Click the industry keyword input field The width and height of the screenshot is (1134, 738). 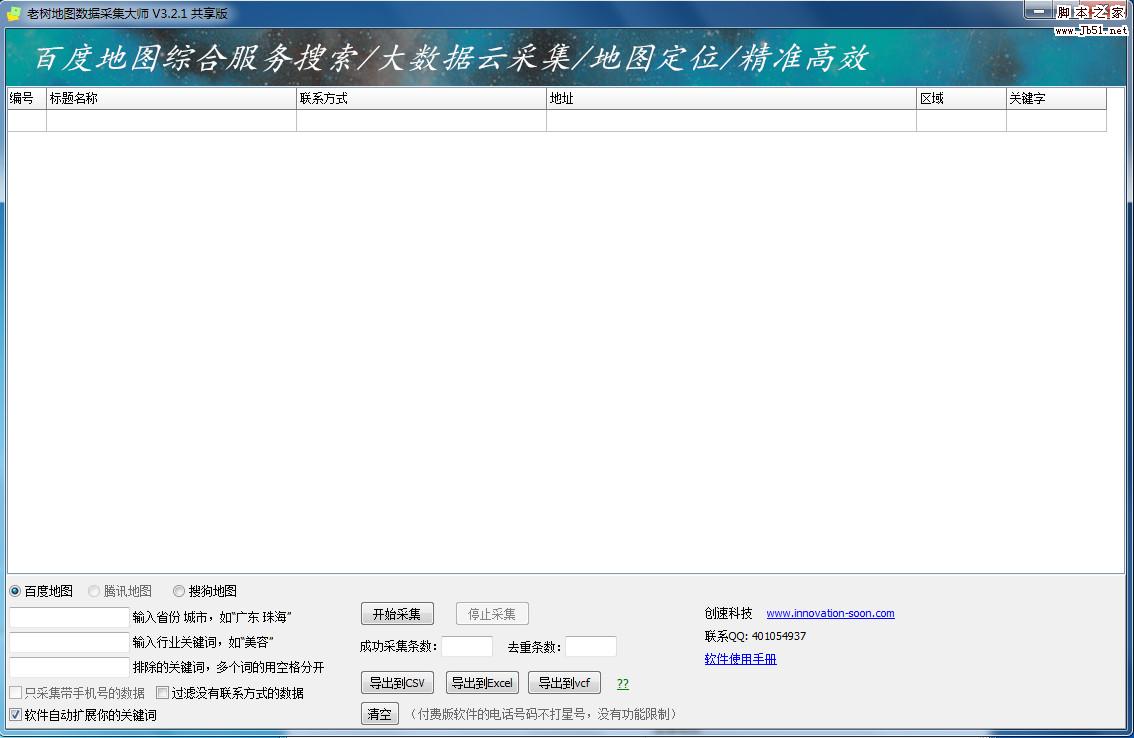tap(69, 642)
